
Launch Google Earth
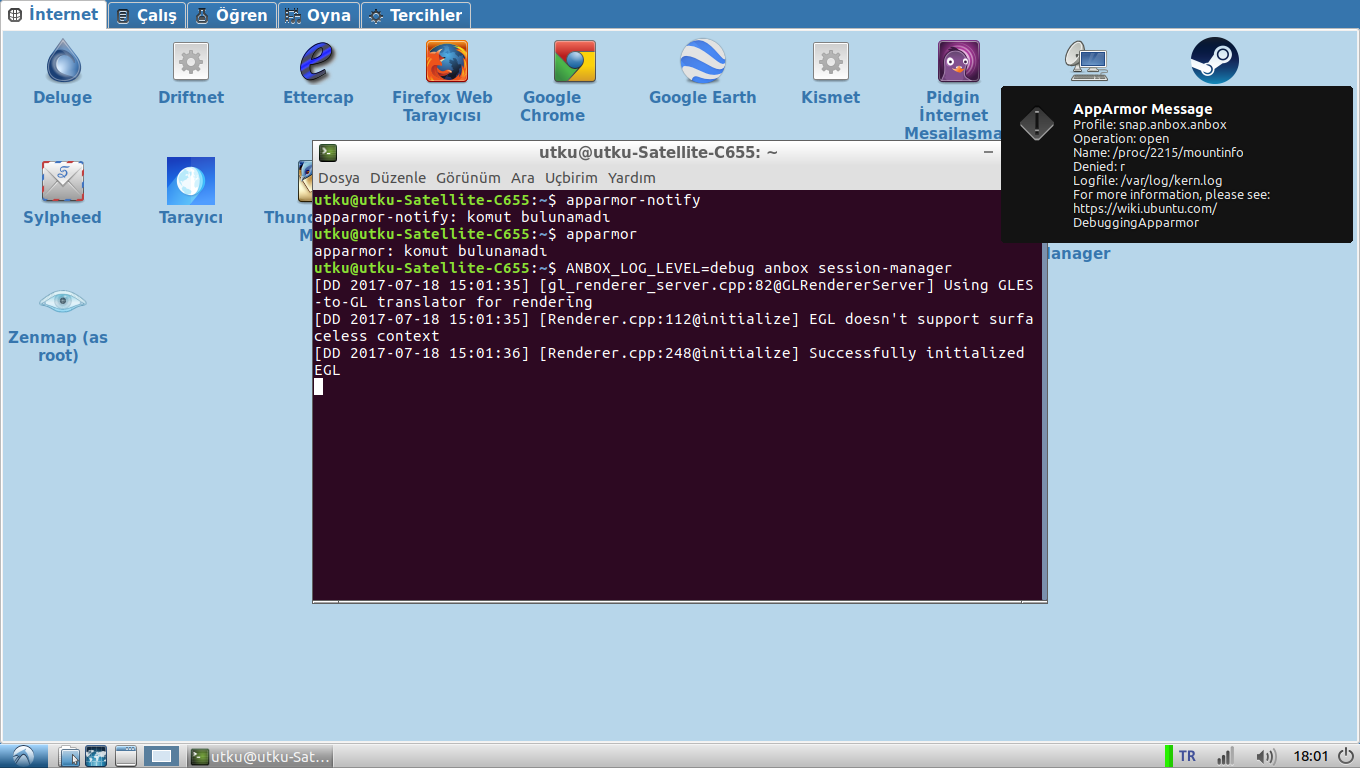point(702,62)
